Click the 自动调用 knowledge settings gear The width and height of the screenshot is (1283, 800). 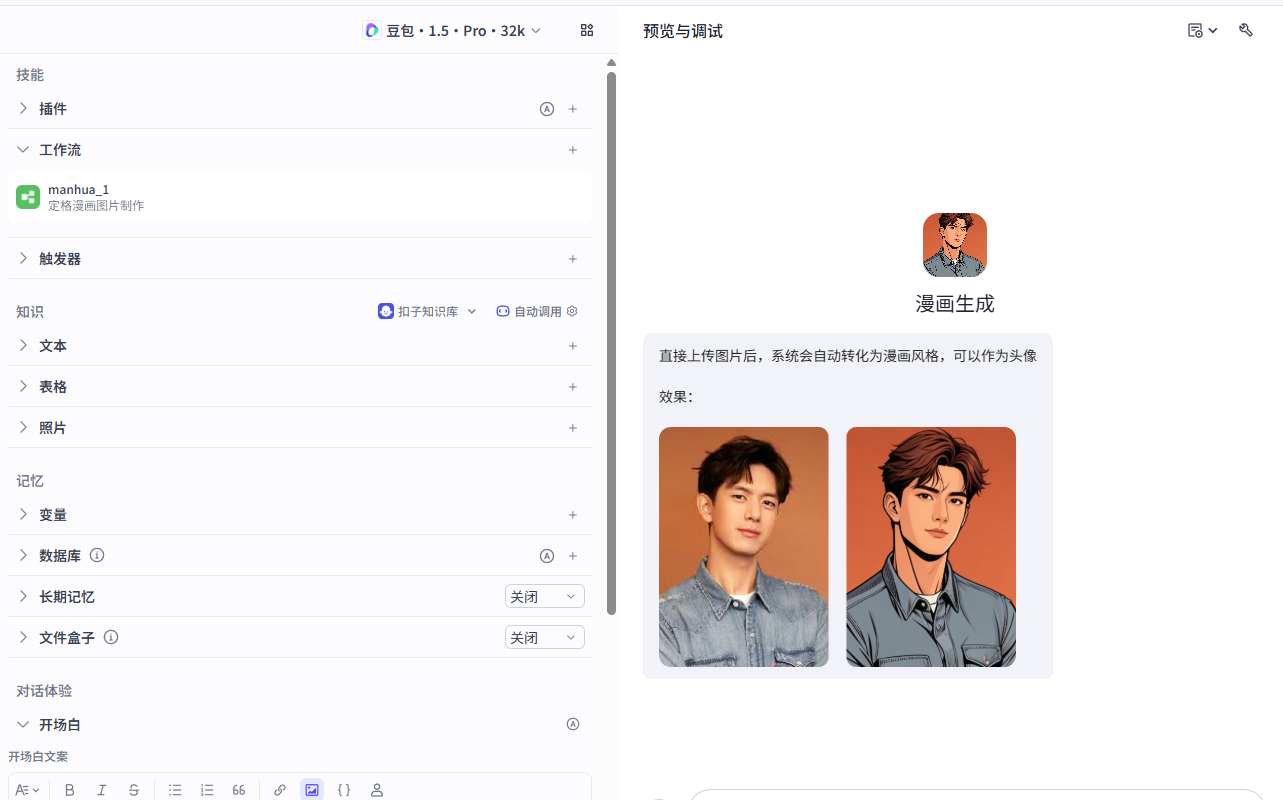coord(572,311)
